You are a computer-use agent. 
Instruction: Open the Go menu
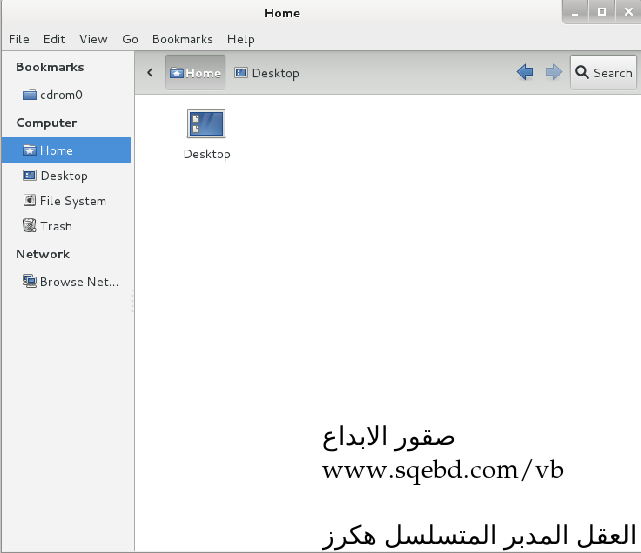point(130,39)
